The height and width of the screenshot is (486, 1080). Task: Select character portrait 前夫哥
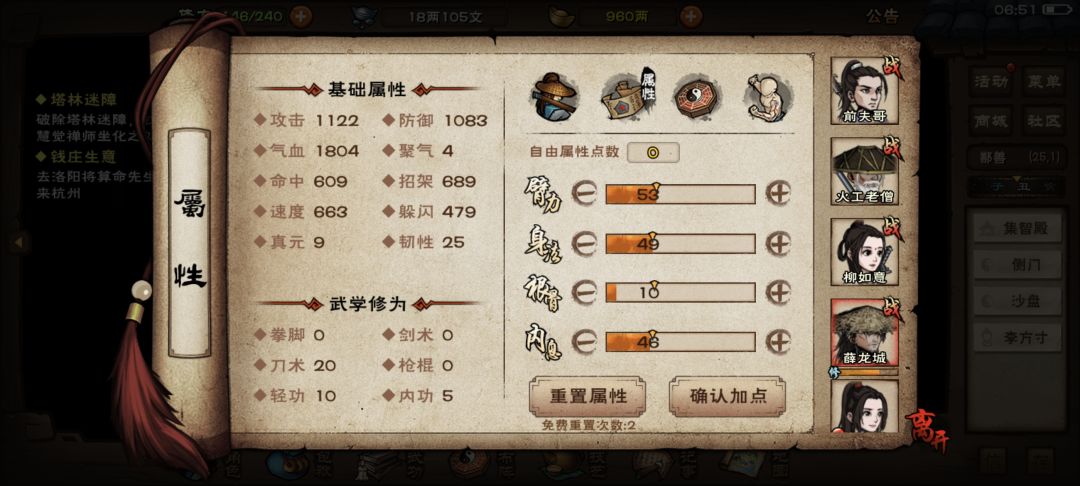click(864, 90)
